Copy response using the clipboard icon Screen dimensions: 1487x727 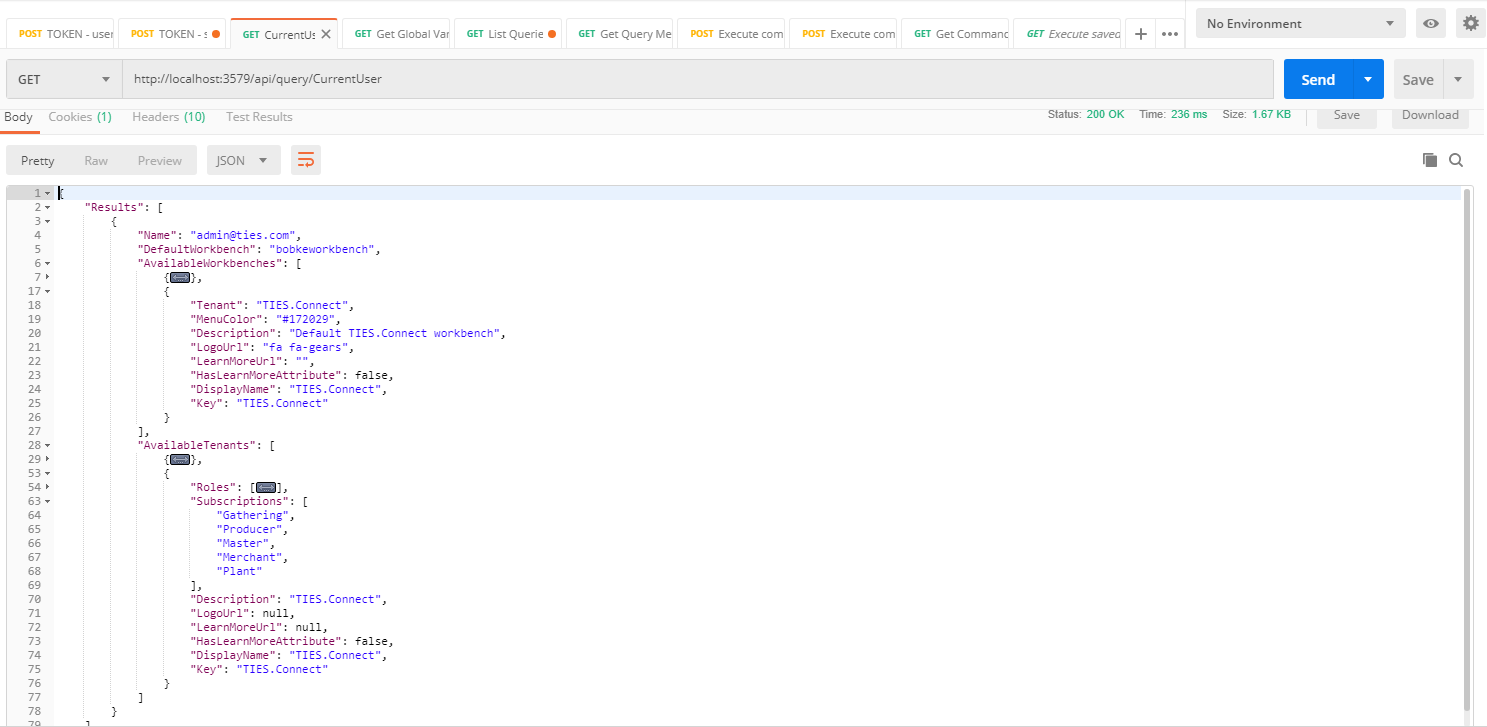(1430, 160)
